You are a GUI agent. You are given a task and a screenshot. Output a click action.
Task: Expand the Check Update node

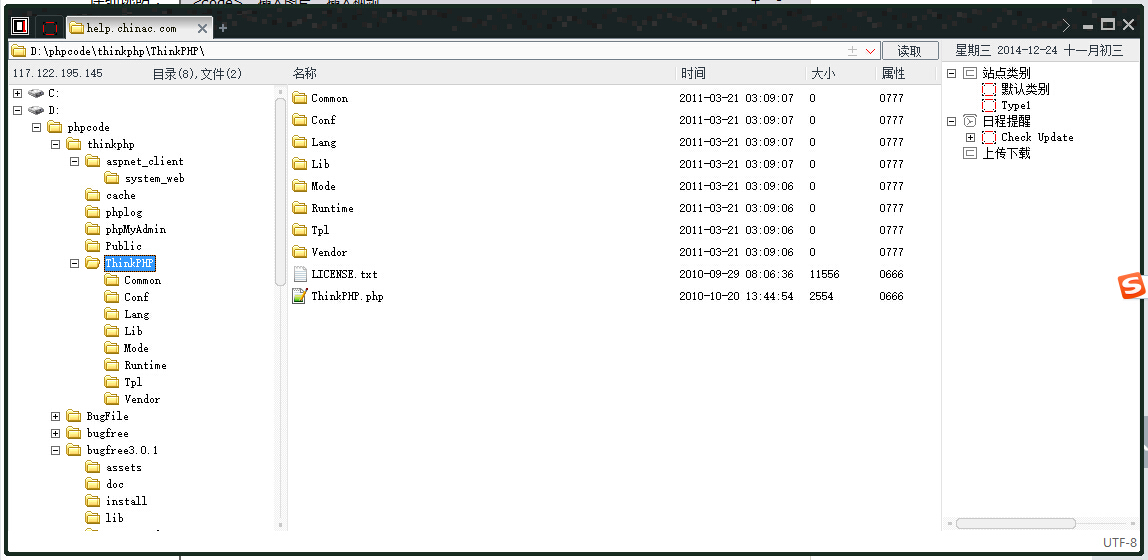[x=971, y=138]
